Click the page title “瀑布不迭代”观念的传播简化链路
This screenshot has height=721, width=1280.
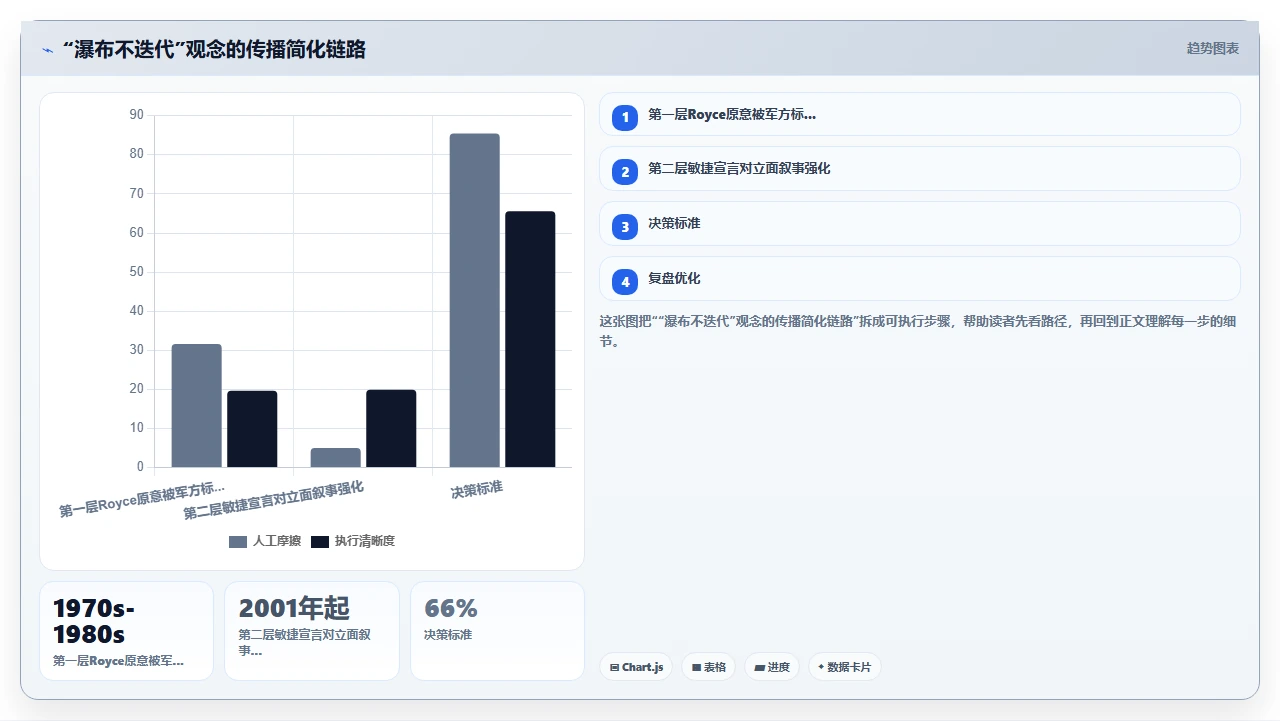[214, 49]
